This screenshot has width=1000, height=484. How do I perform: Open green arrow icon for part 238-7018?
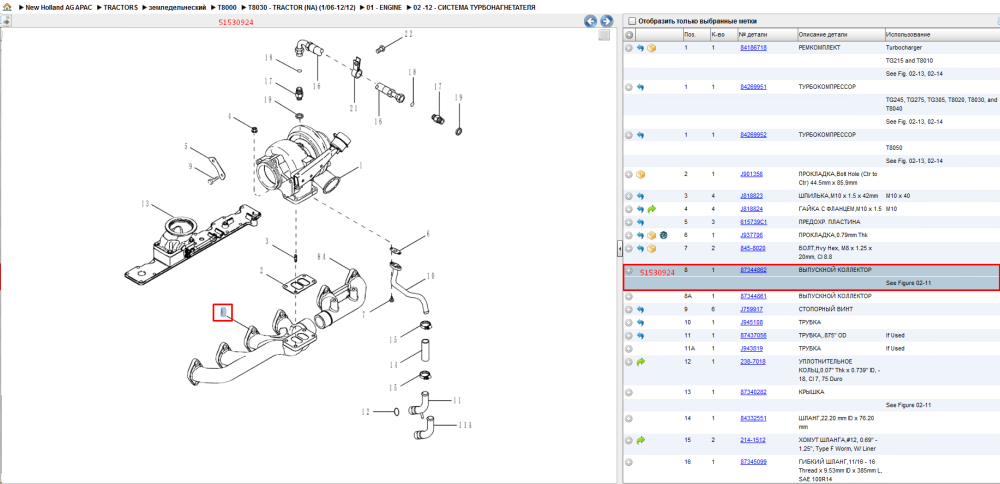tap(640, 362)
